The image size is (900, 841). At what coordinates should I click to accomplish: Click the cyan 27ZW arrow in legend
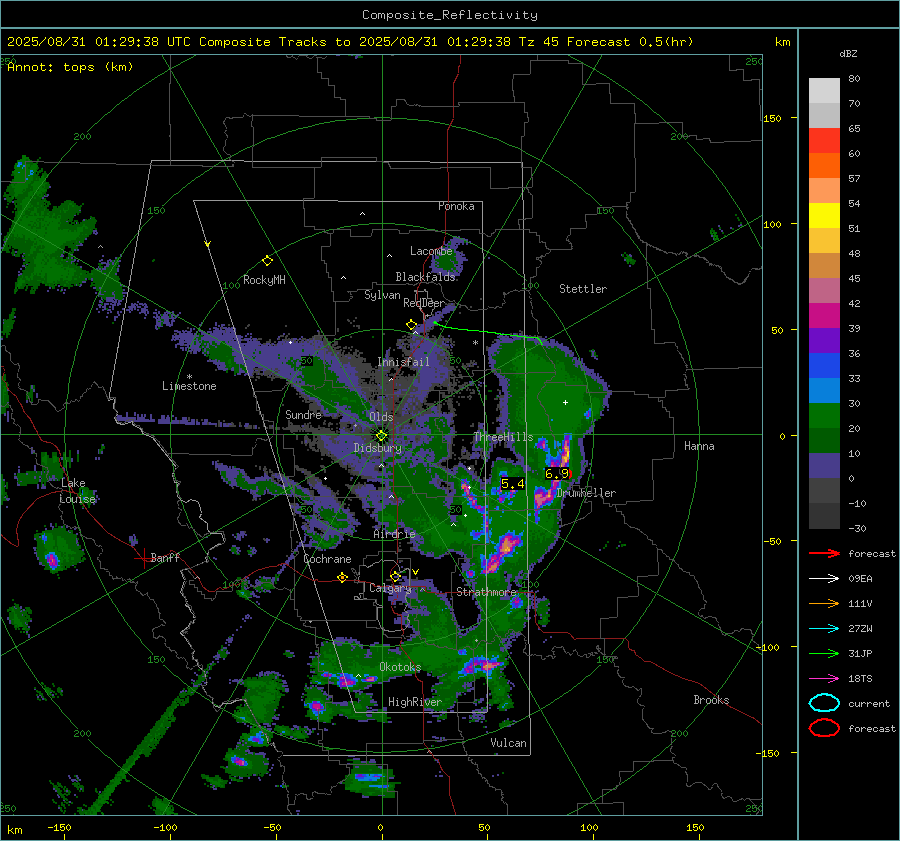(824, 629)
